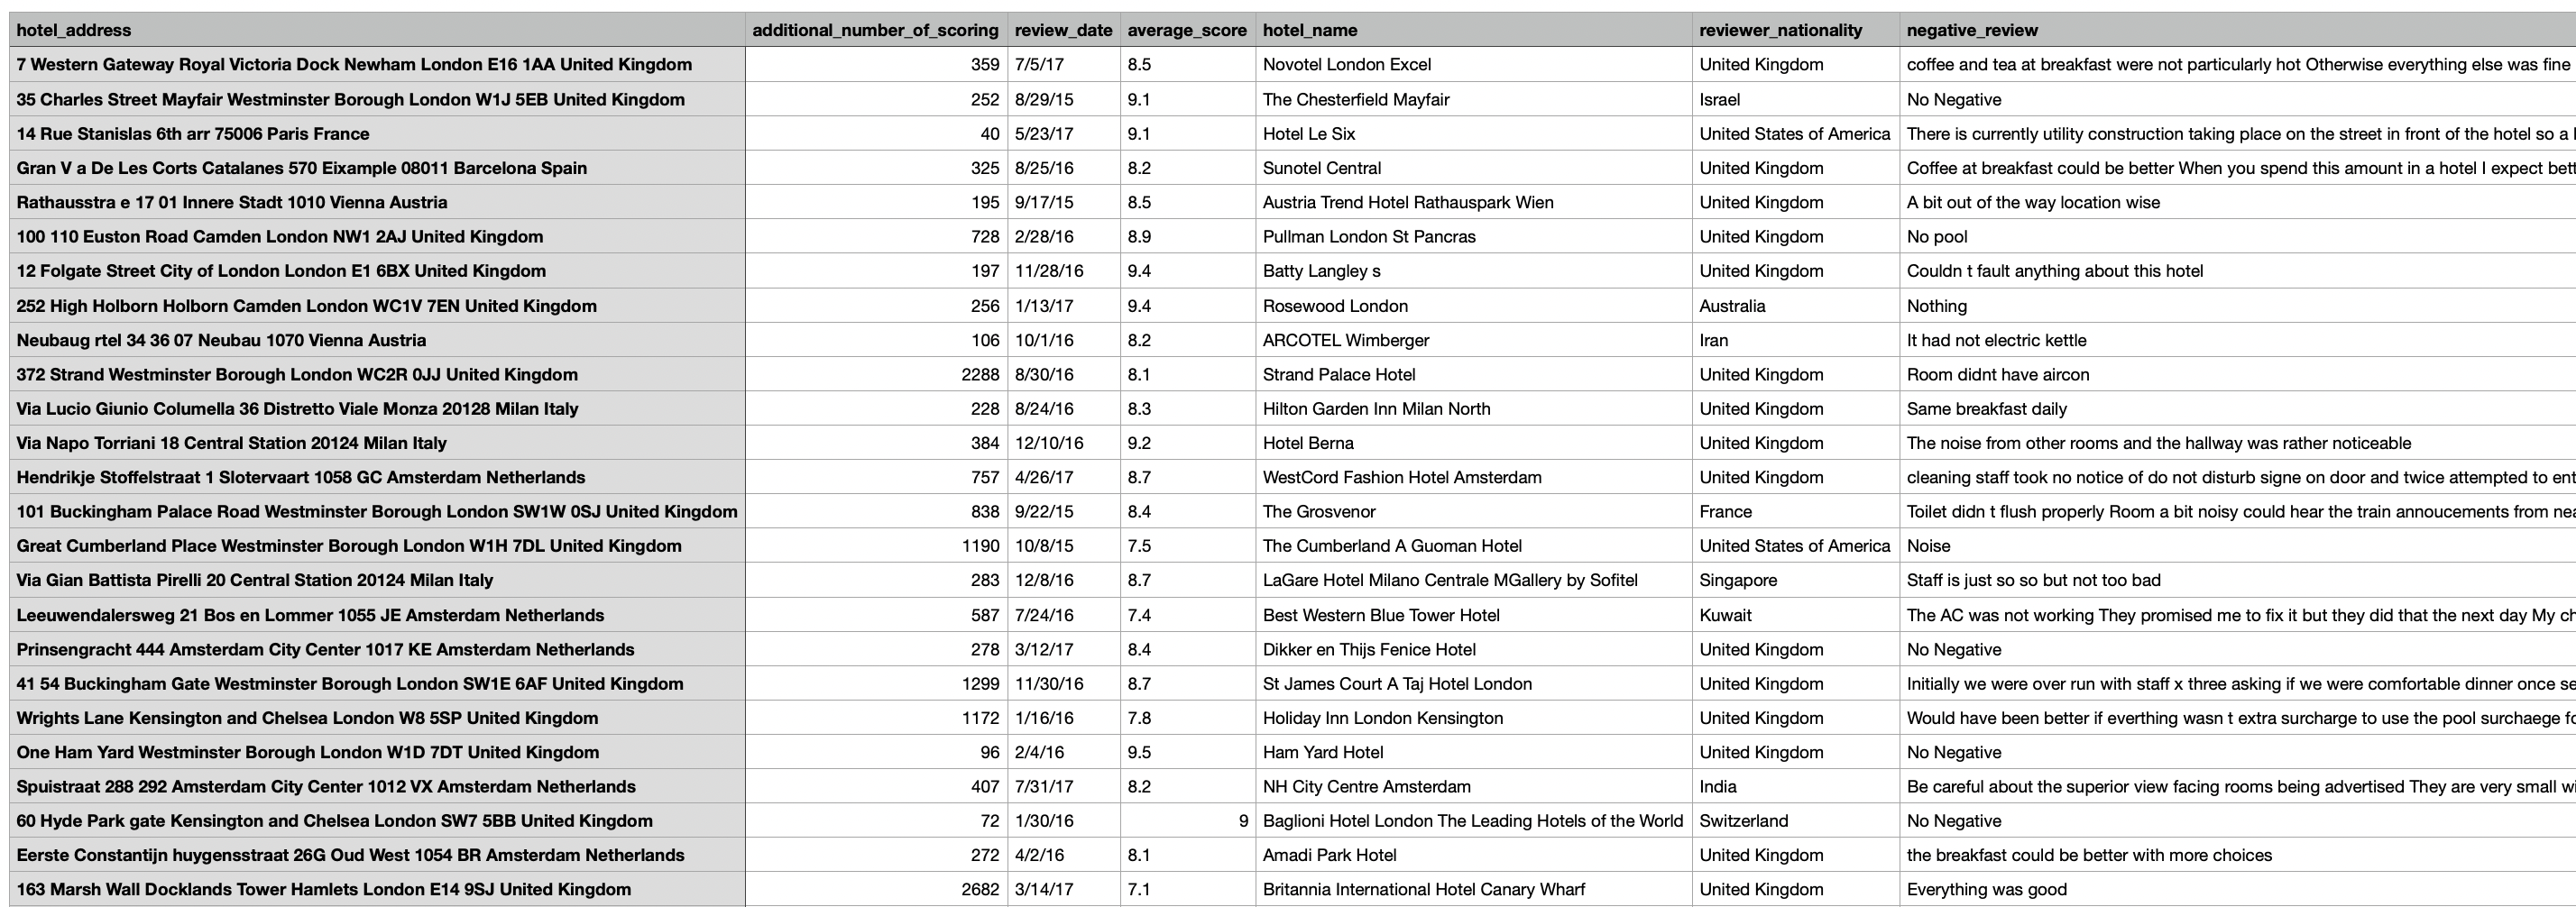
Task: Select Austria Trend Hotel Rathauspark Wien cell
Action: [x=1474, y=202]
